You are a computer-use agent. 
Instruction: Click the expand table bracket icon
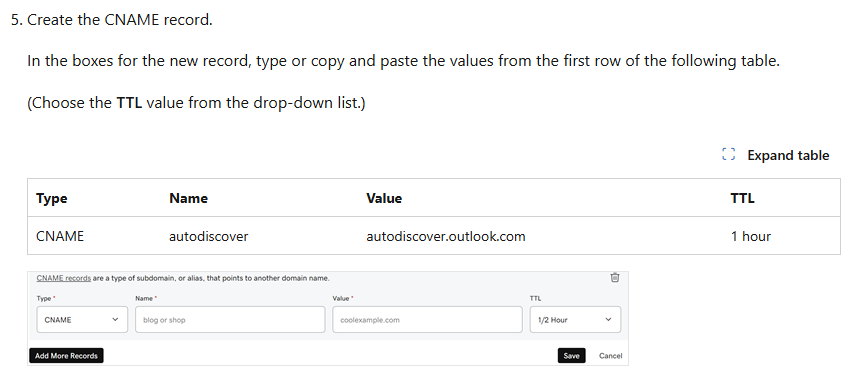728,155
